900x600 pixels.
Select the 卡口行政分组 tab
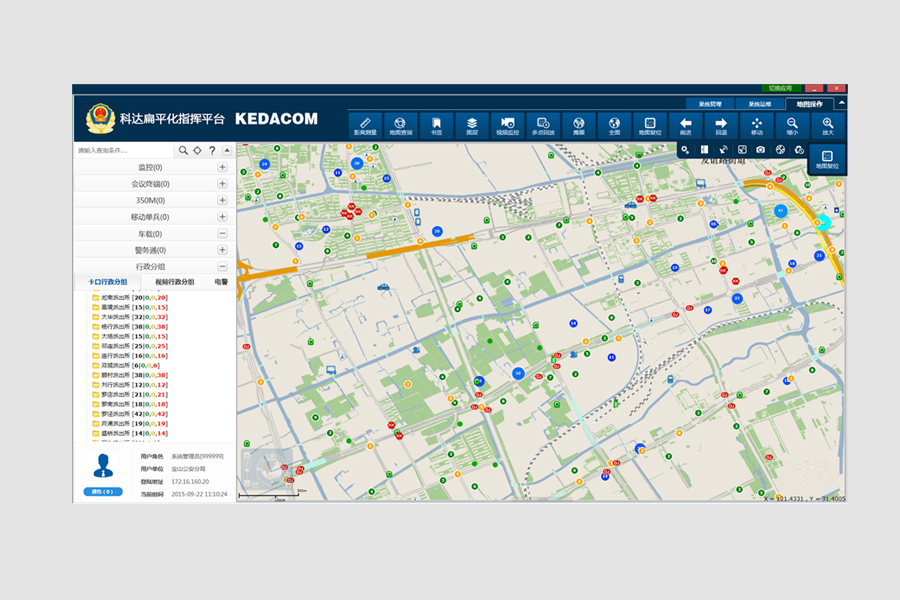tap(107, 282)
